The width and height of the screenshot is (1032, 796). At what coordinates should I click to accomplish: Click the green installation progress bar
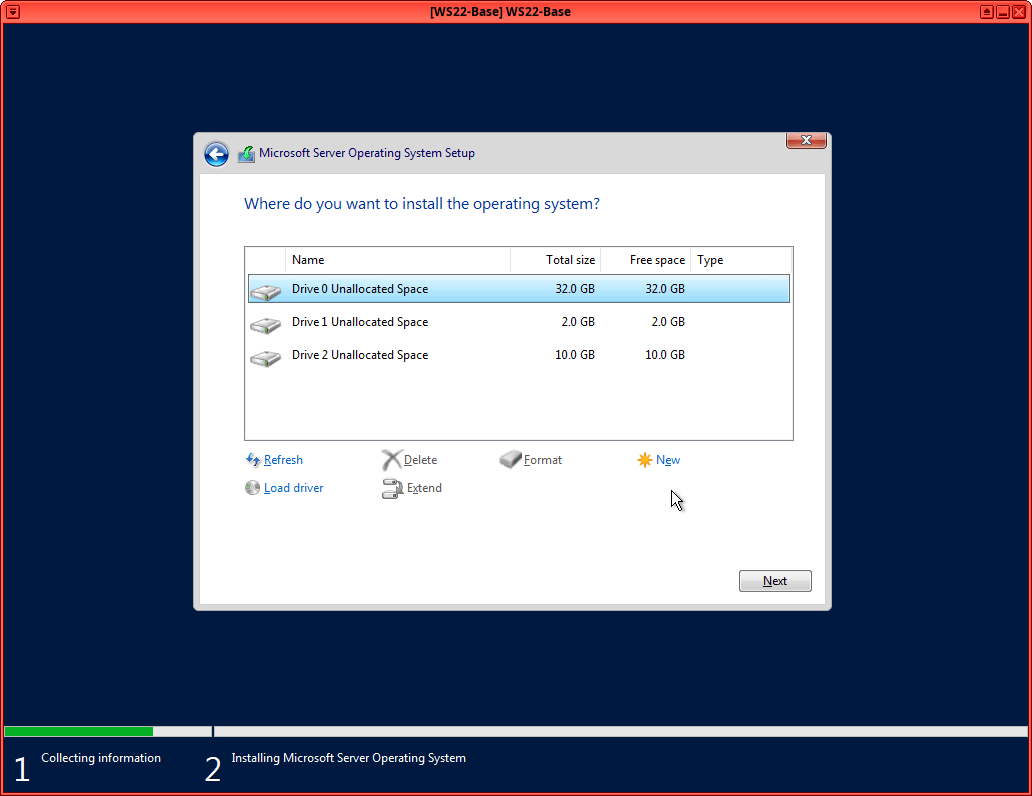tap(78, 731)
